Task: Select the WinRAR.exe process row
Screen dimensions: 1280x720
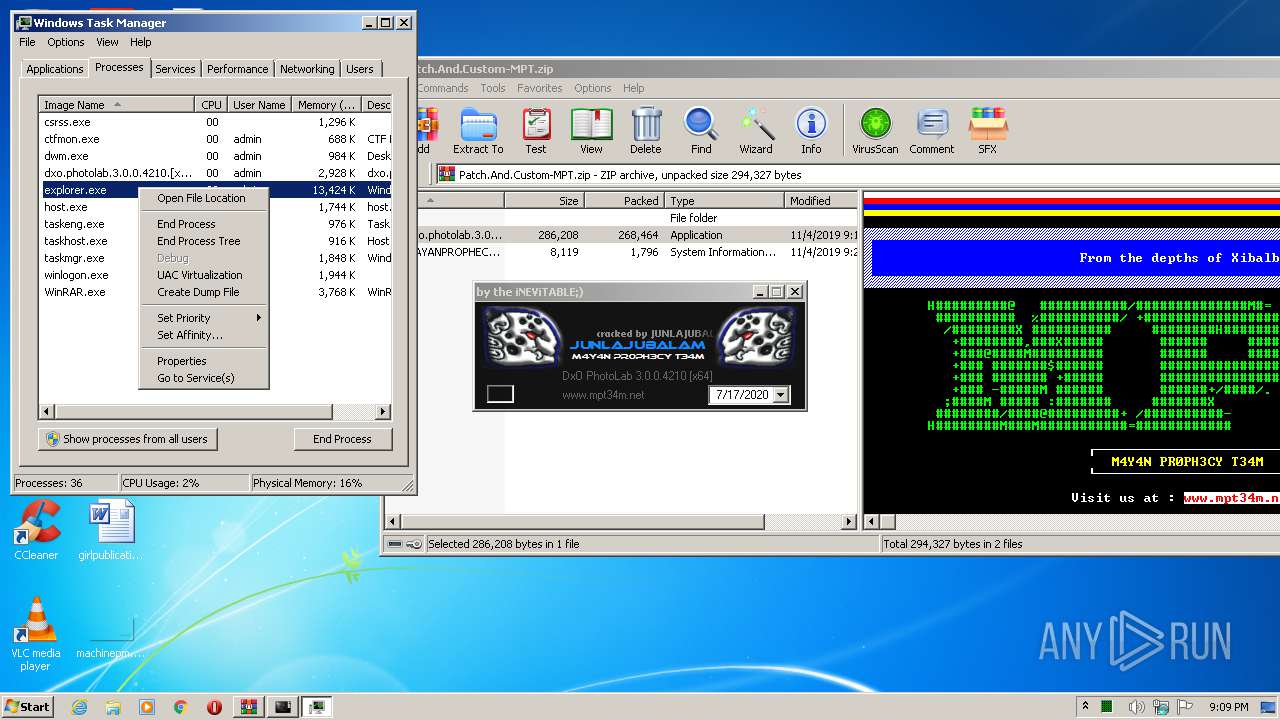Action: click(214, 292)
